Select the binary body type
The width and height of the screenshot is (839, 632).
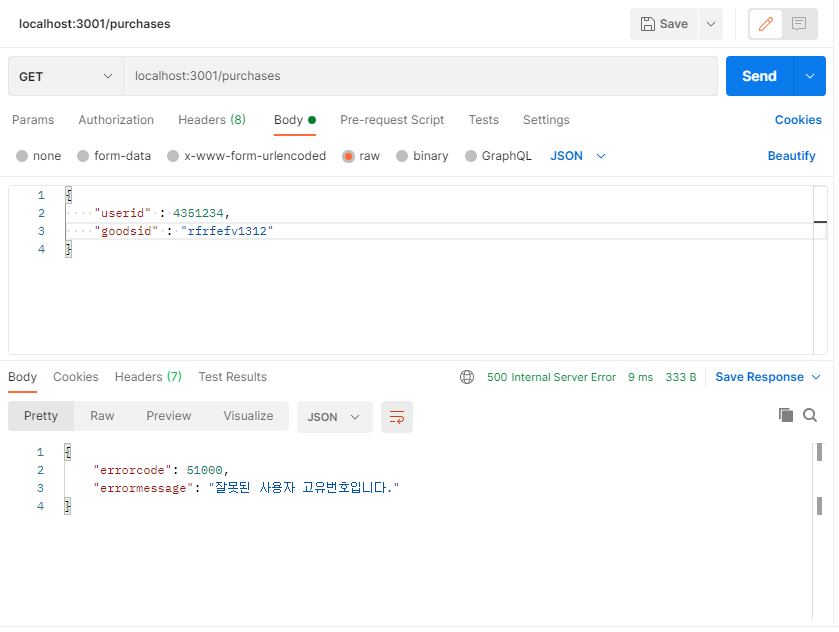[422, 156]
